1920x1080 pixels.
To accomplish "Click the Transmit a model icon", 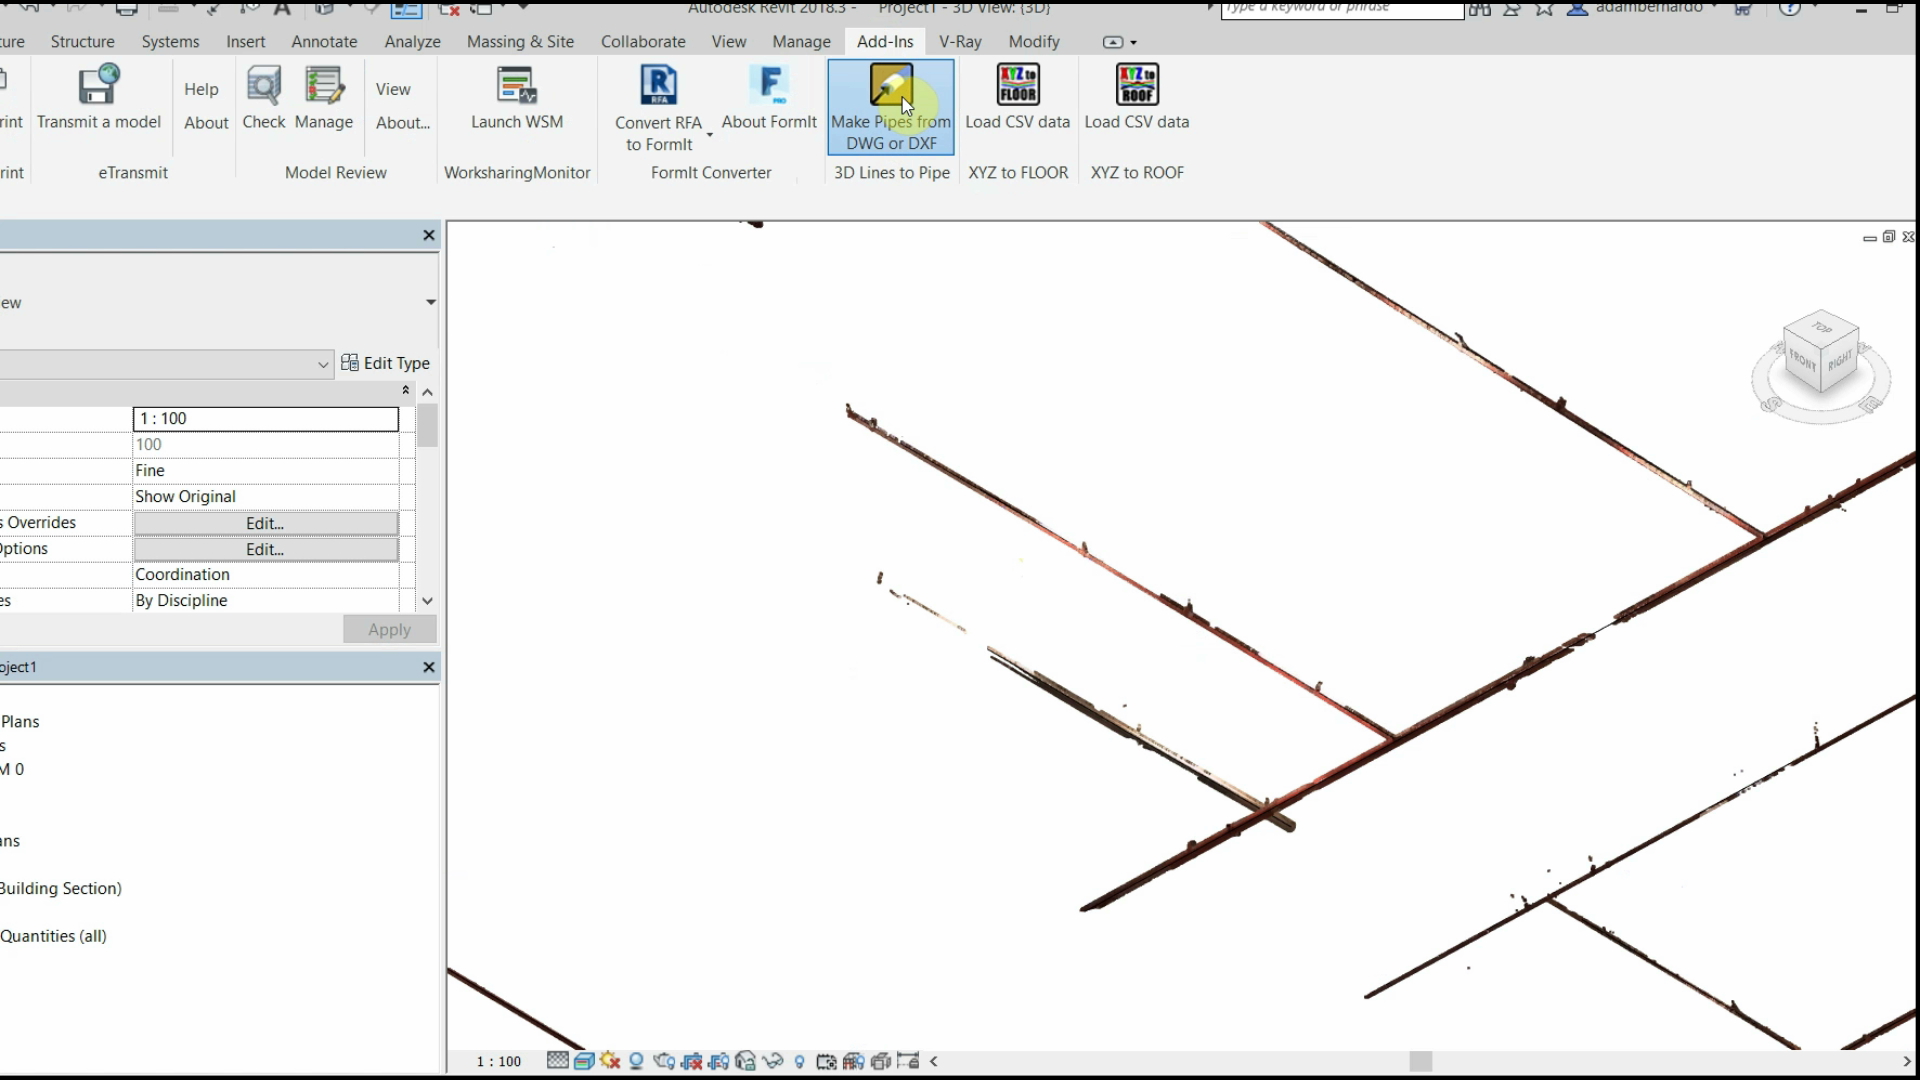I will tap(98, 86).
